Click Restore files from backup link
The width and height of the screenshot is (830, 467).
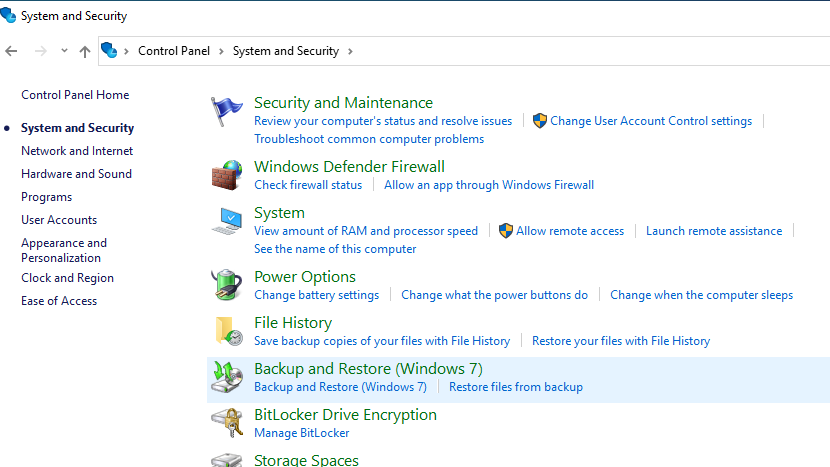click(516, 387)
